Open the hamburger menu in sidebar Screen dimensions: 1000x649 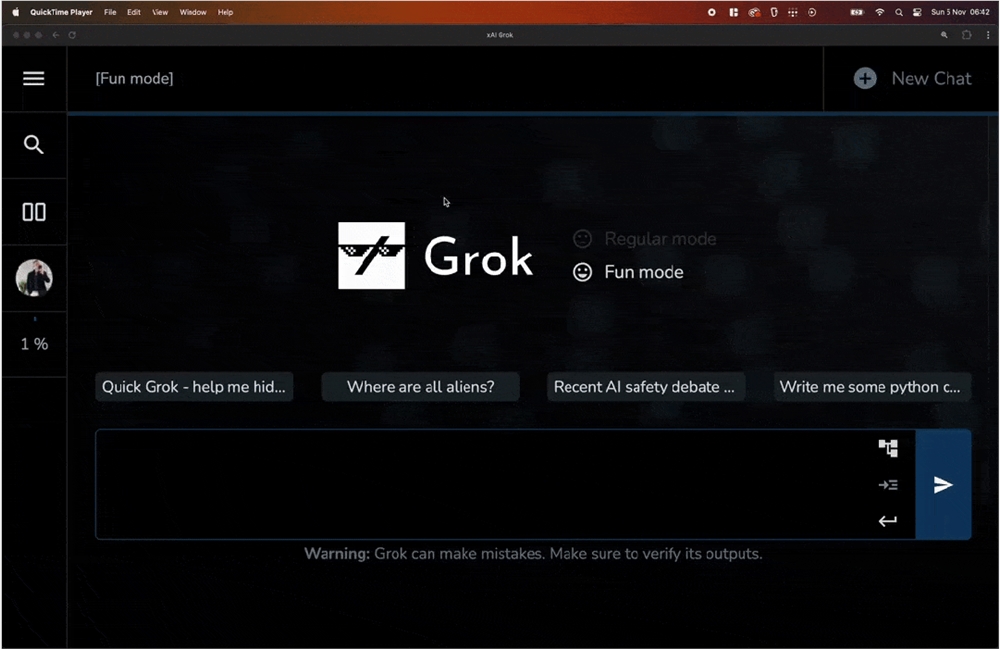[34, 78]
